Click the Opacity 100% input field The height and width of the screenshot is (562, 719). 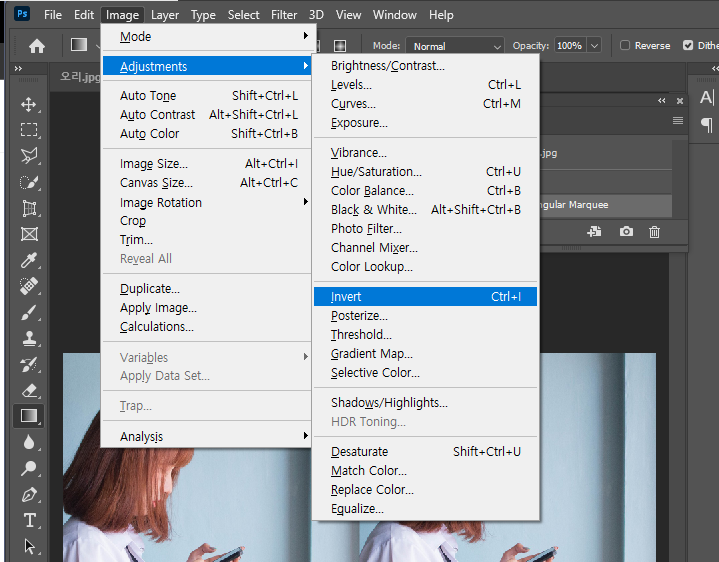click(570, 46)
